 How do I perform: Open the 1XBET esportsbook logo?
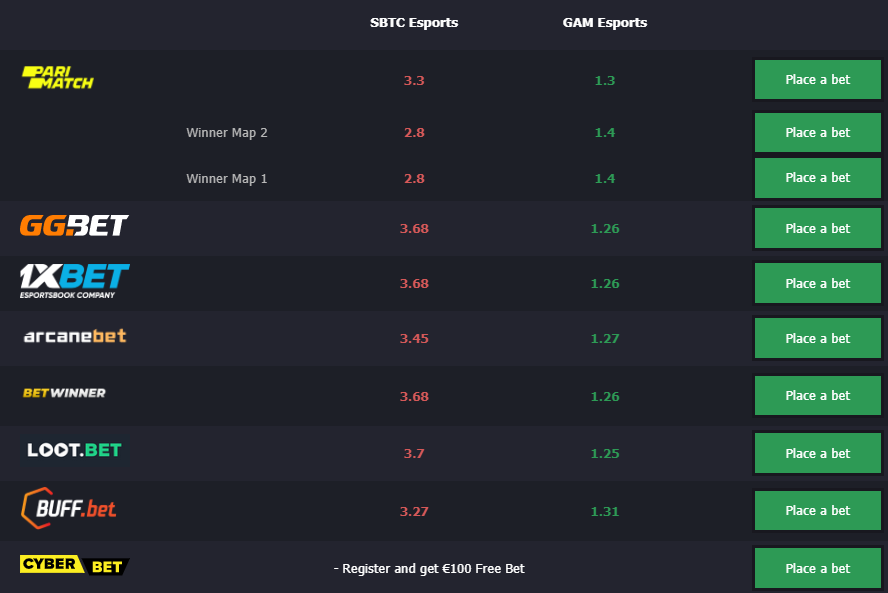point(75,281)
